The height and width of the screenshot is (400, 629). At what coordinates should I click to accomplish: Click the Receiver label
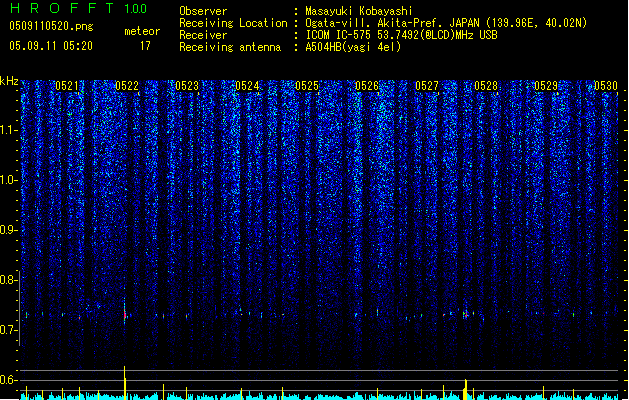203,35
